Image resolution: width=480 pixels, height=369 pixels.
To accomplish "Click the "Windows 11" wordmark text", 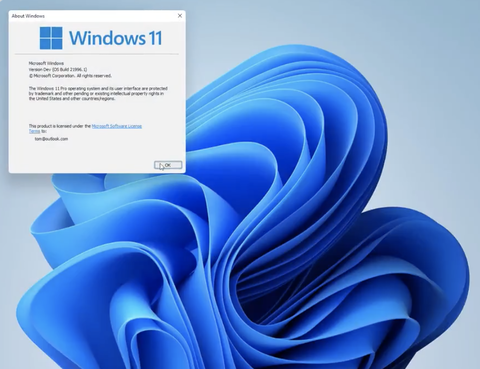I will pos(115,38).
